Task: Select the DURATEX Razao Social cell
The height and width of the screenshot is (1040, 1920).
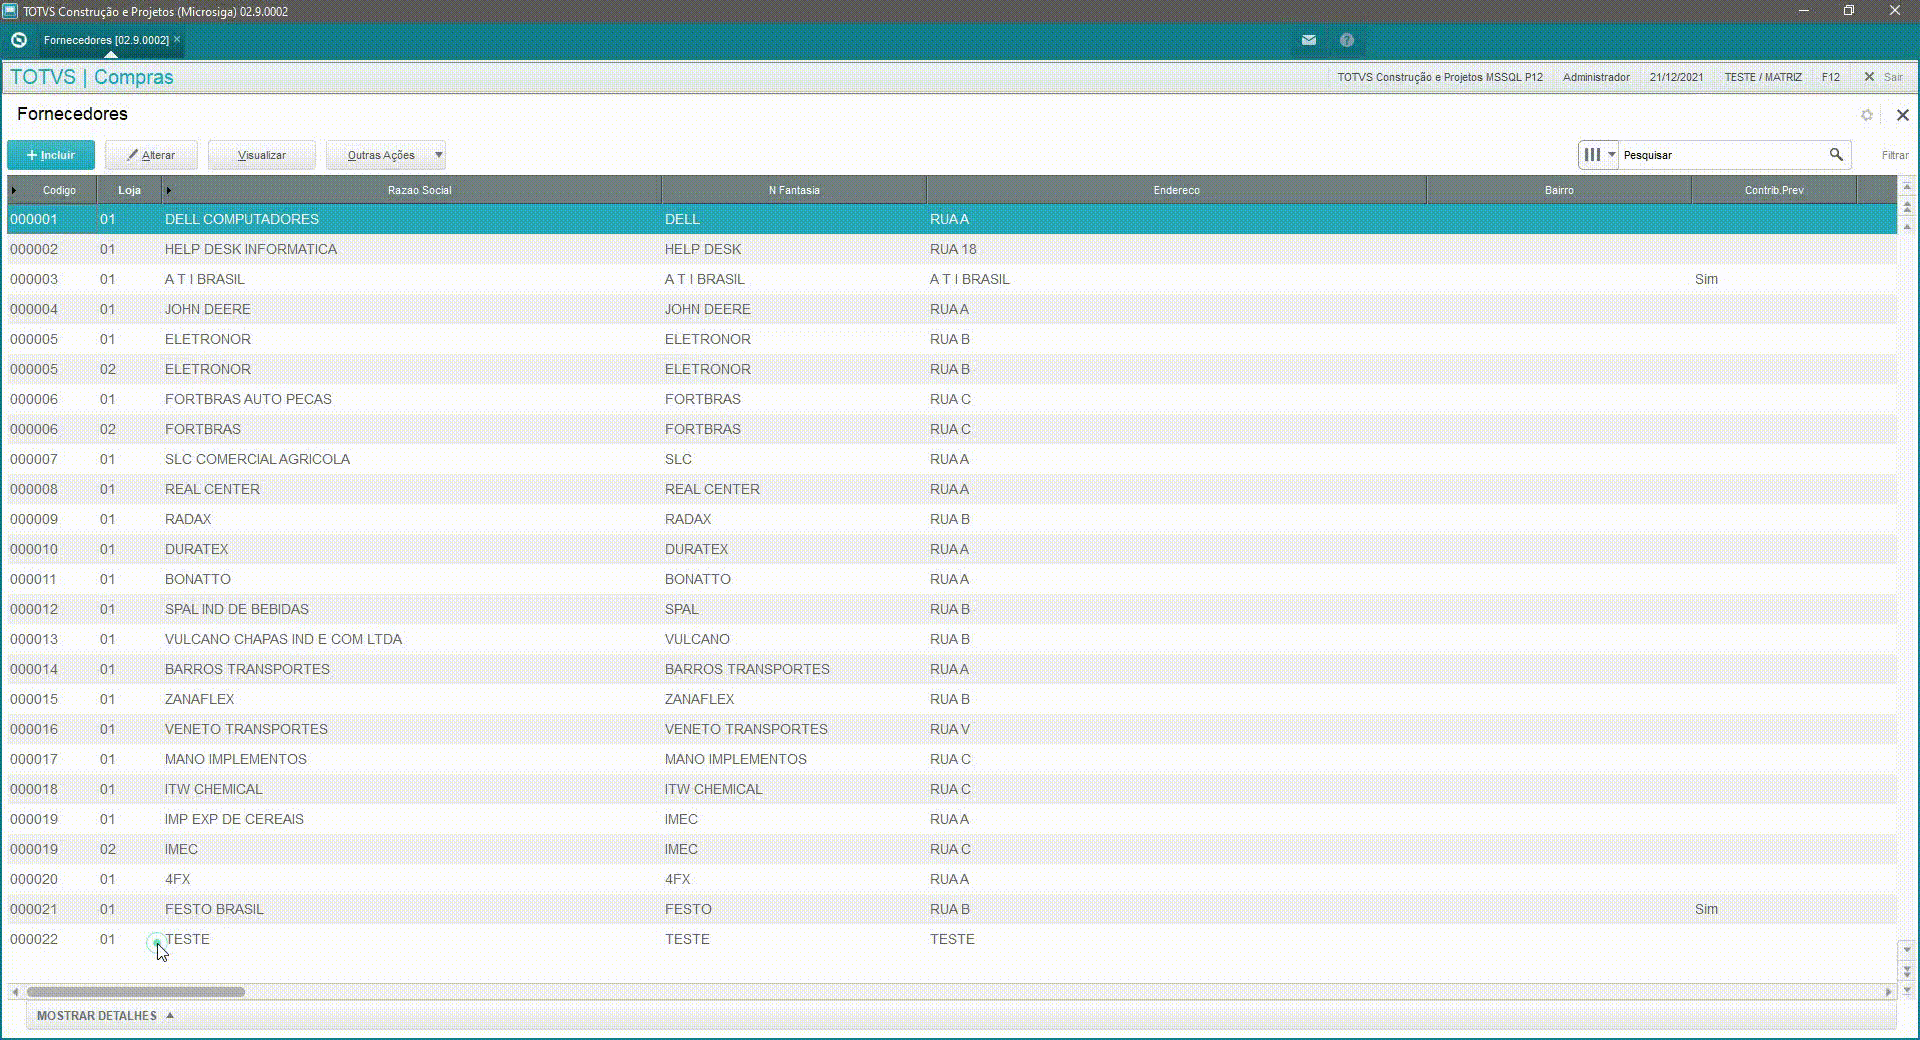Action: coord(411,549)
